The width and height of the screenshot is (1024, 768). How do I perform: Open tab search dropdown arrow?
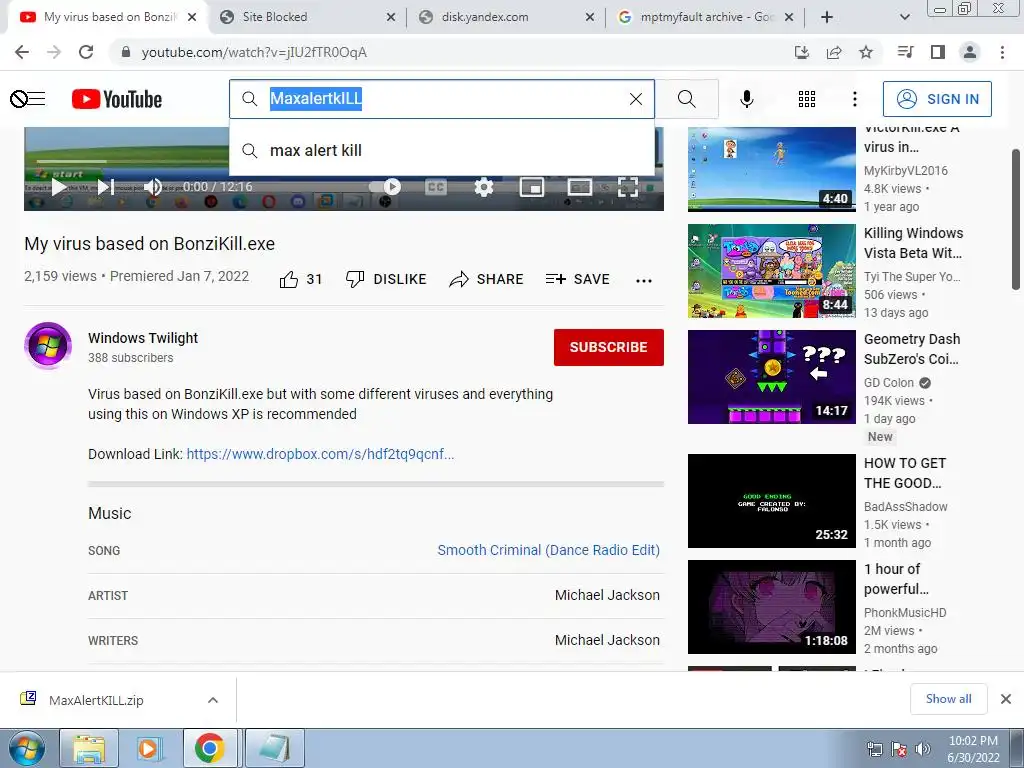pos(905,17)
